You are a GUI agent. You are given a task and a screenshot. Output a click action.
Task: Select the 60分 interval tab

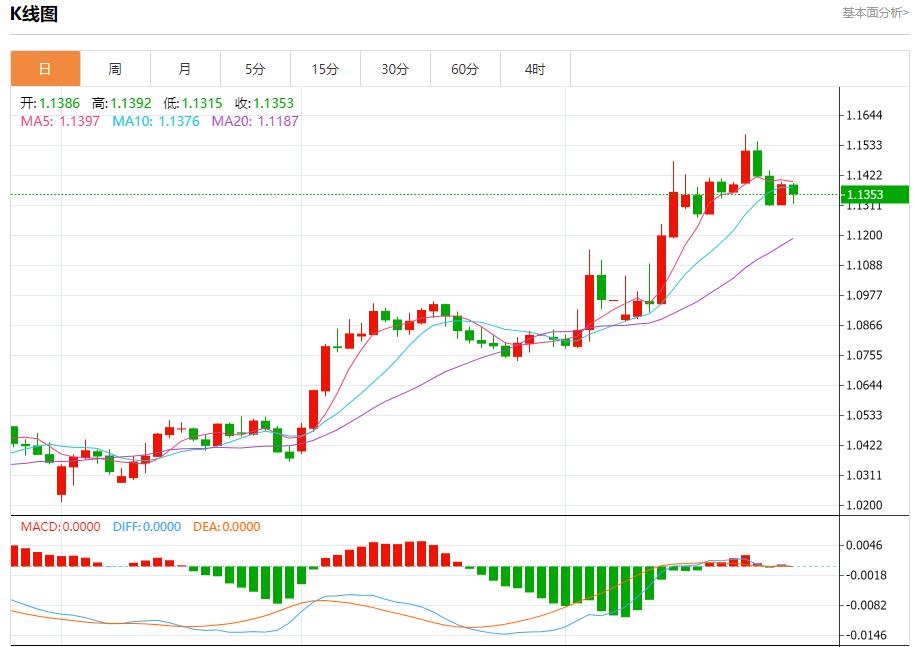pos(465,69)
